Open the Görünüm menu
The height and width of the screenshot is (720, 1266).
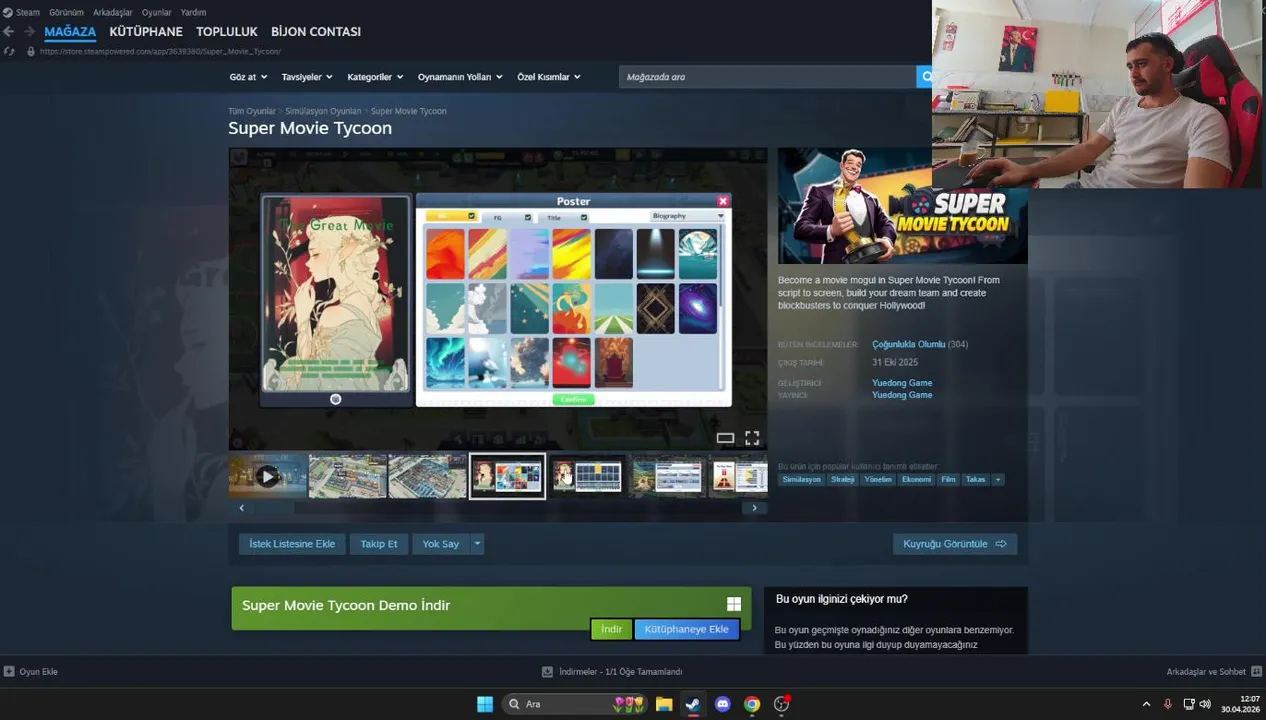coord(66,12)
